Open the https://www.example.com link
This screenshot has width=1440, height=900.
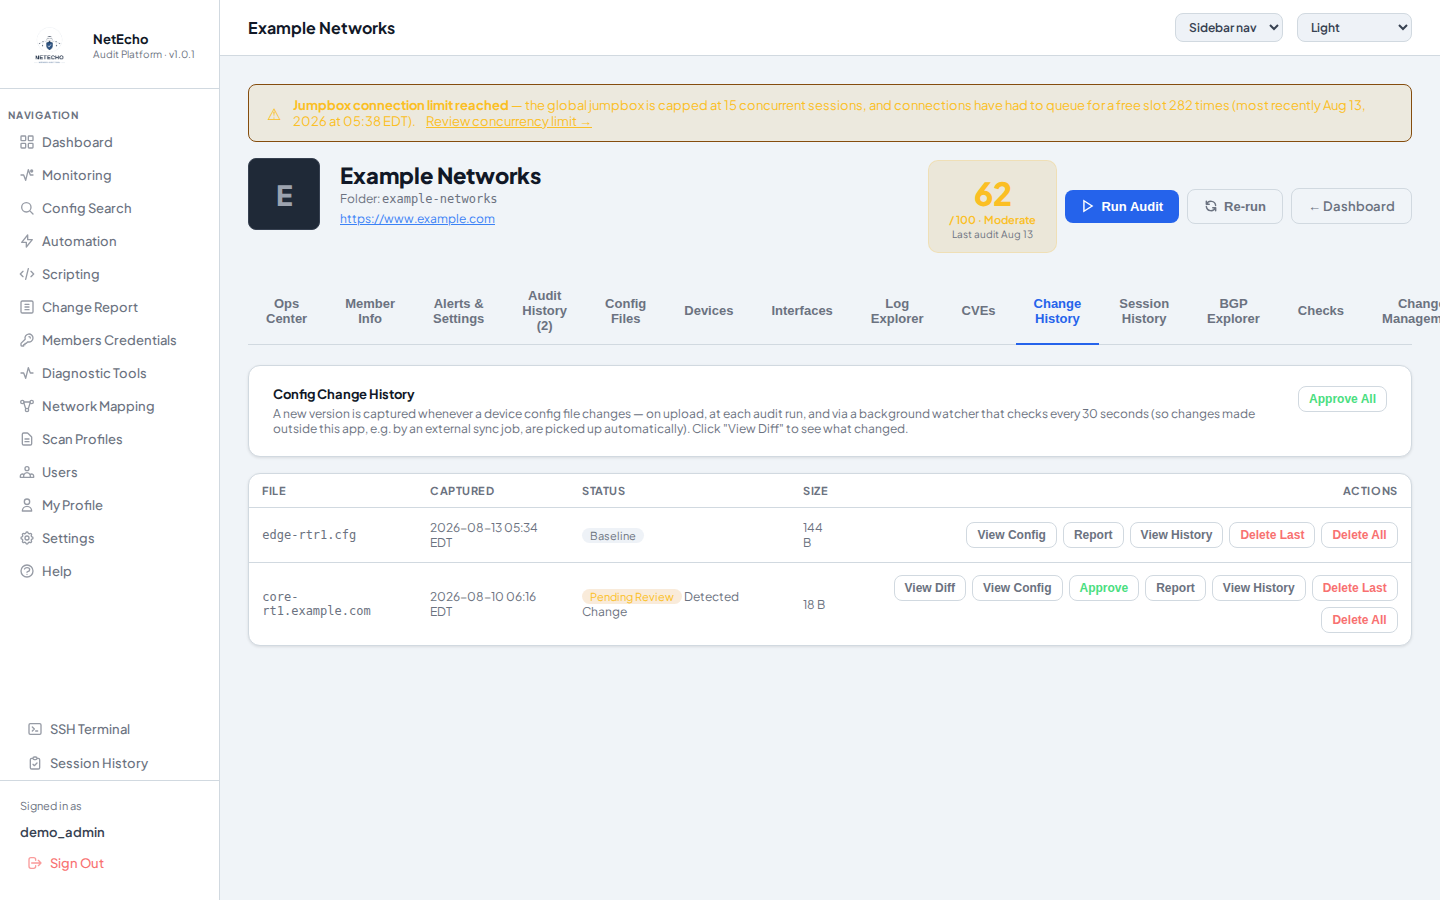coord(417,219)
